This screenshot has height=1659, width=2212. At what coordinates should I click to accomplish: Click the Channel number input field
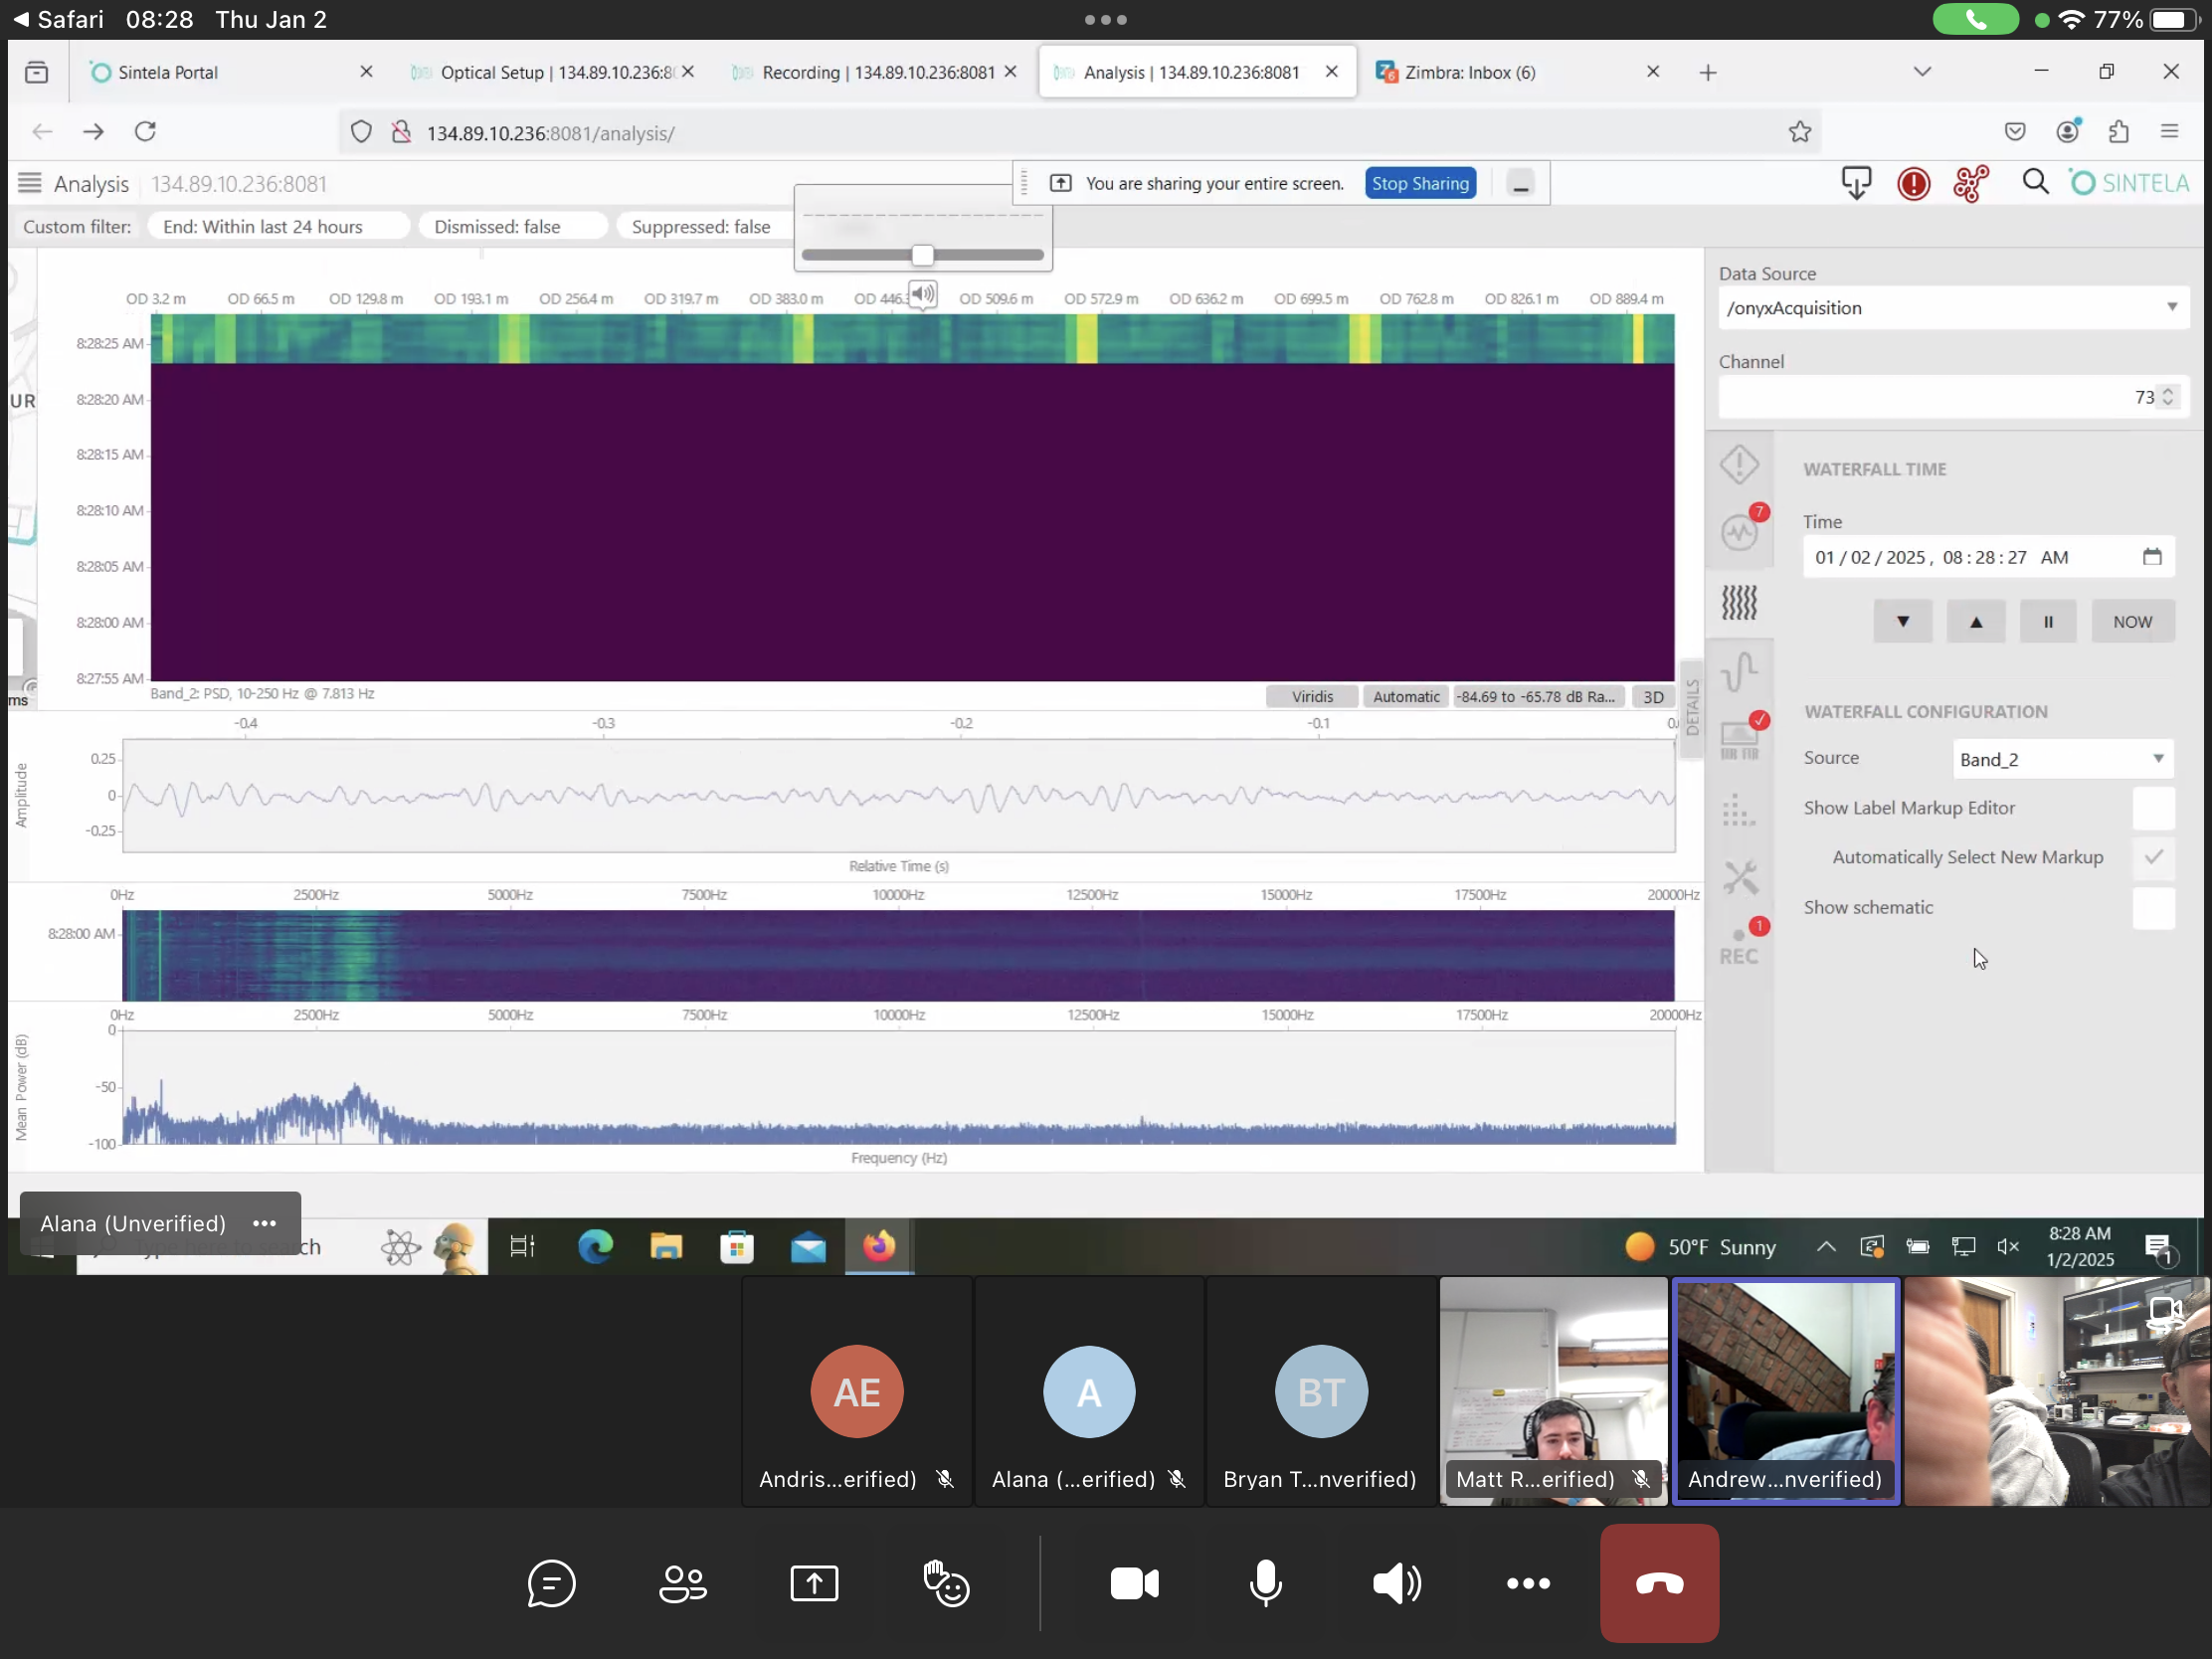coord(1953,397)
